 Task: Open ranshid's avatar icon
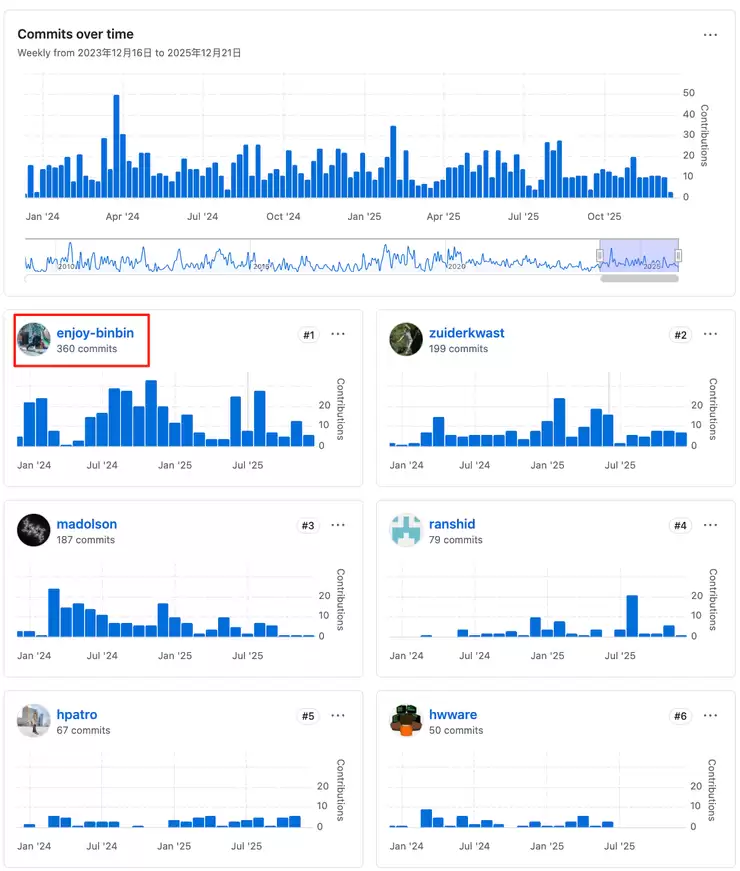tap(406, 530)
